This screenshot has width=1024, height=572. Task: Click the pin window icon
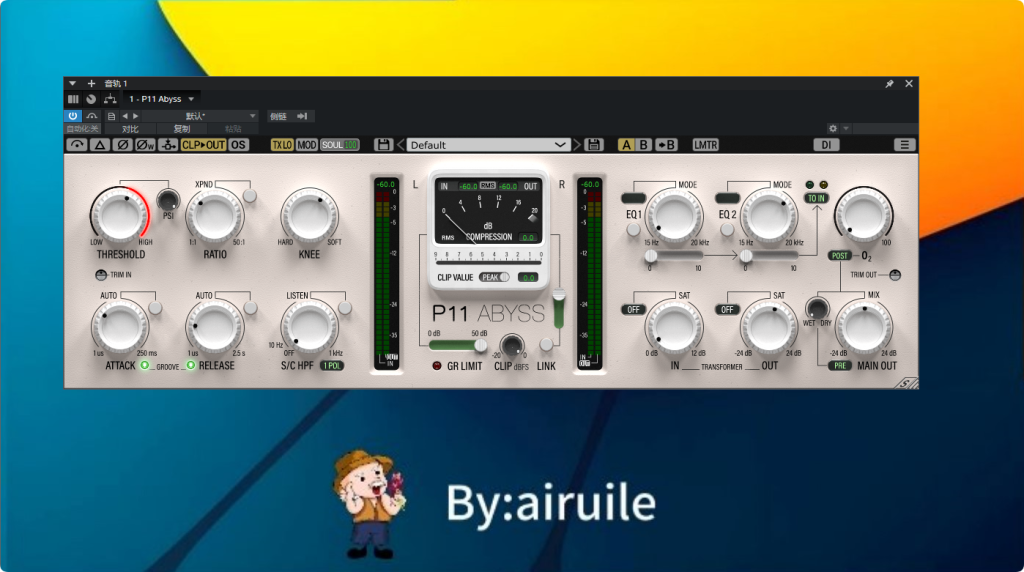point(889,84)
